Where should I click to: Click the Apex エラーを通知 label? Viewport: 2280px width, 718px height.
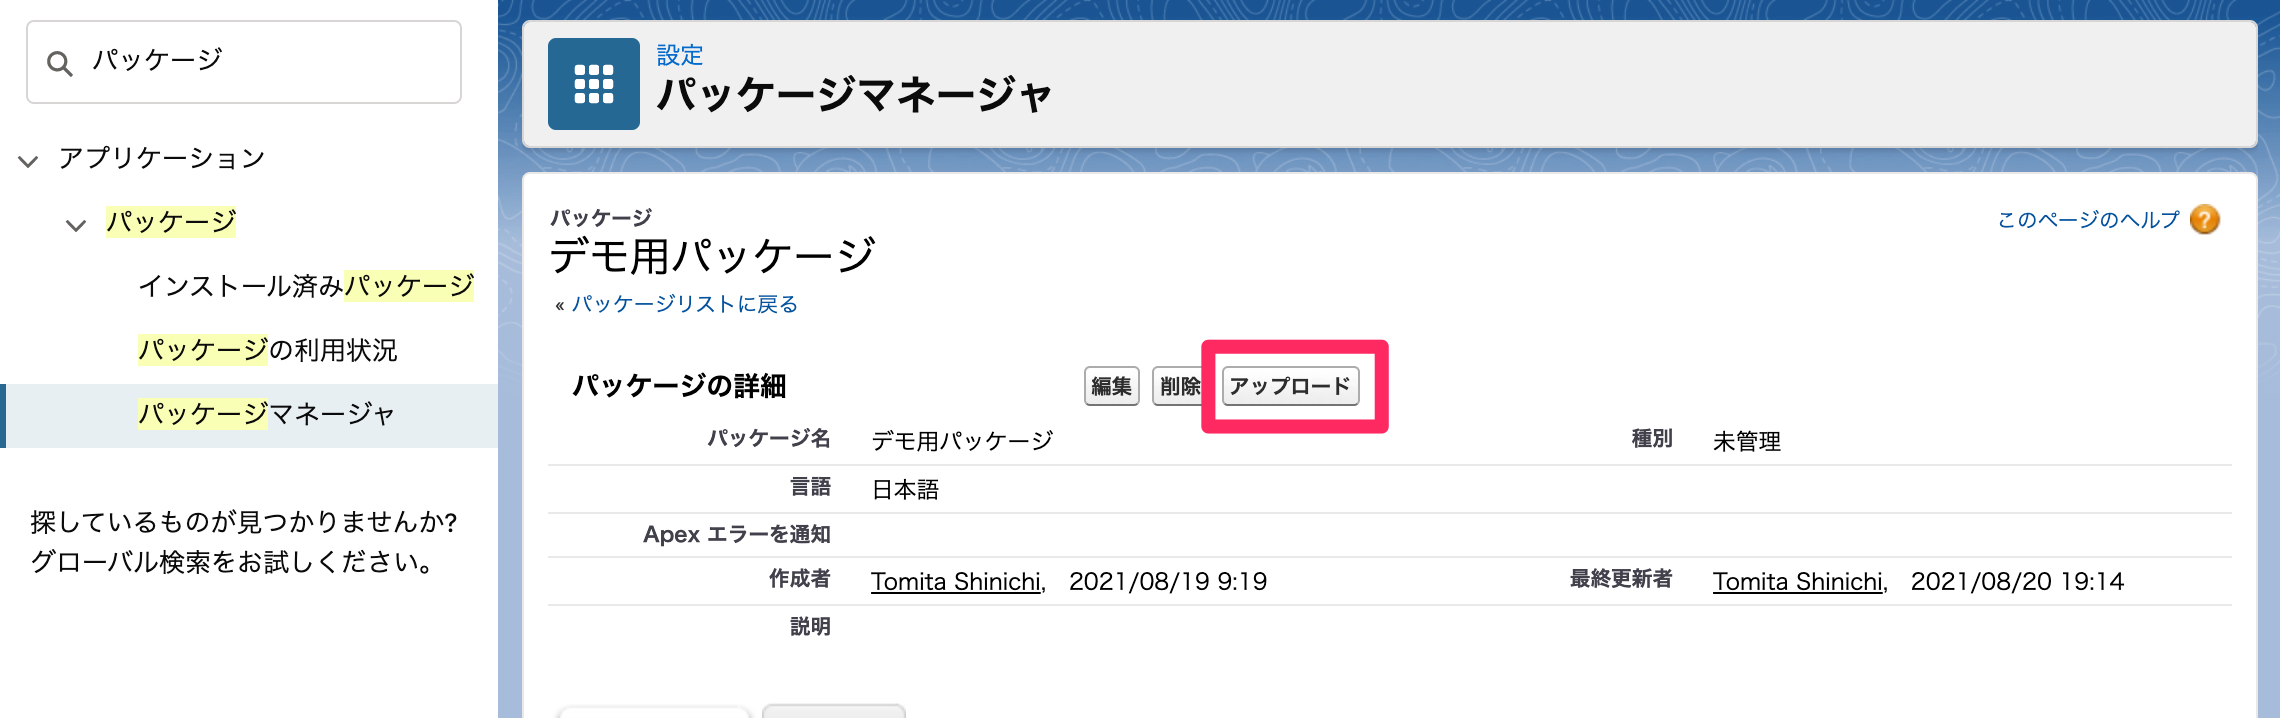coord(737,535)
